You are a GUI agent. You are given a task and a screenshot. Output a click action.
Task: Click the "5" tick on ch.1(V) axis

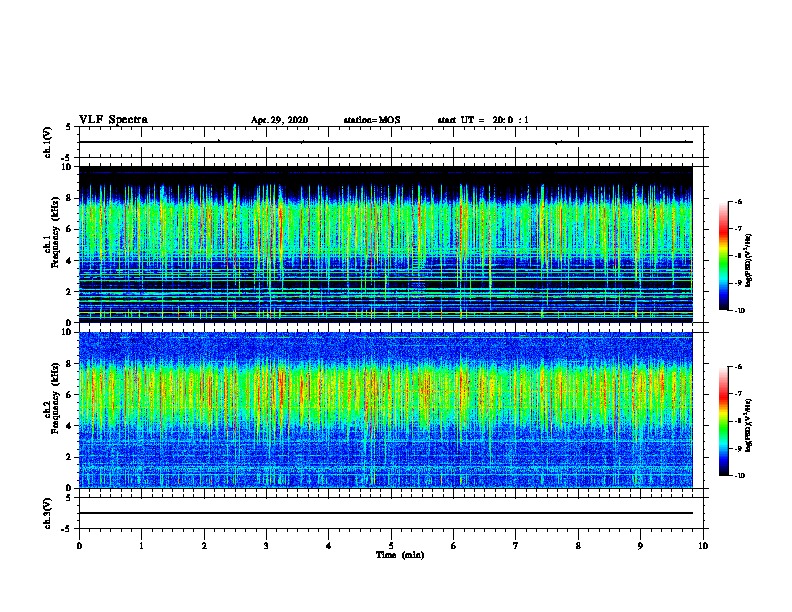pyautogui.click(x=70, y=127)
